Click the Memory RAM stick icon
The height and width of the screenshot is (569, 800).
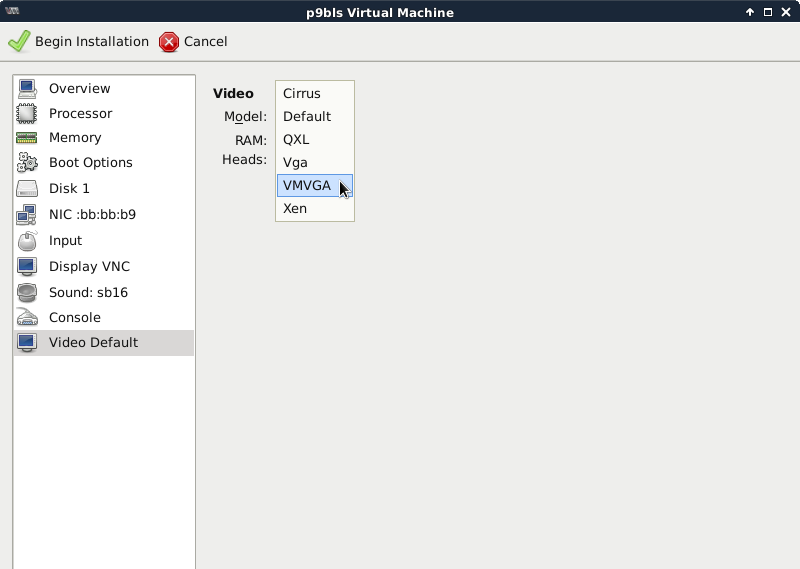(27, 138)
